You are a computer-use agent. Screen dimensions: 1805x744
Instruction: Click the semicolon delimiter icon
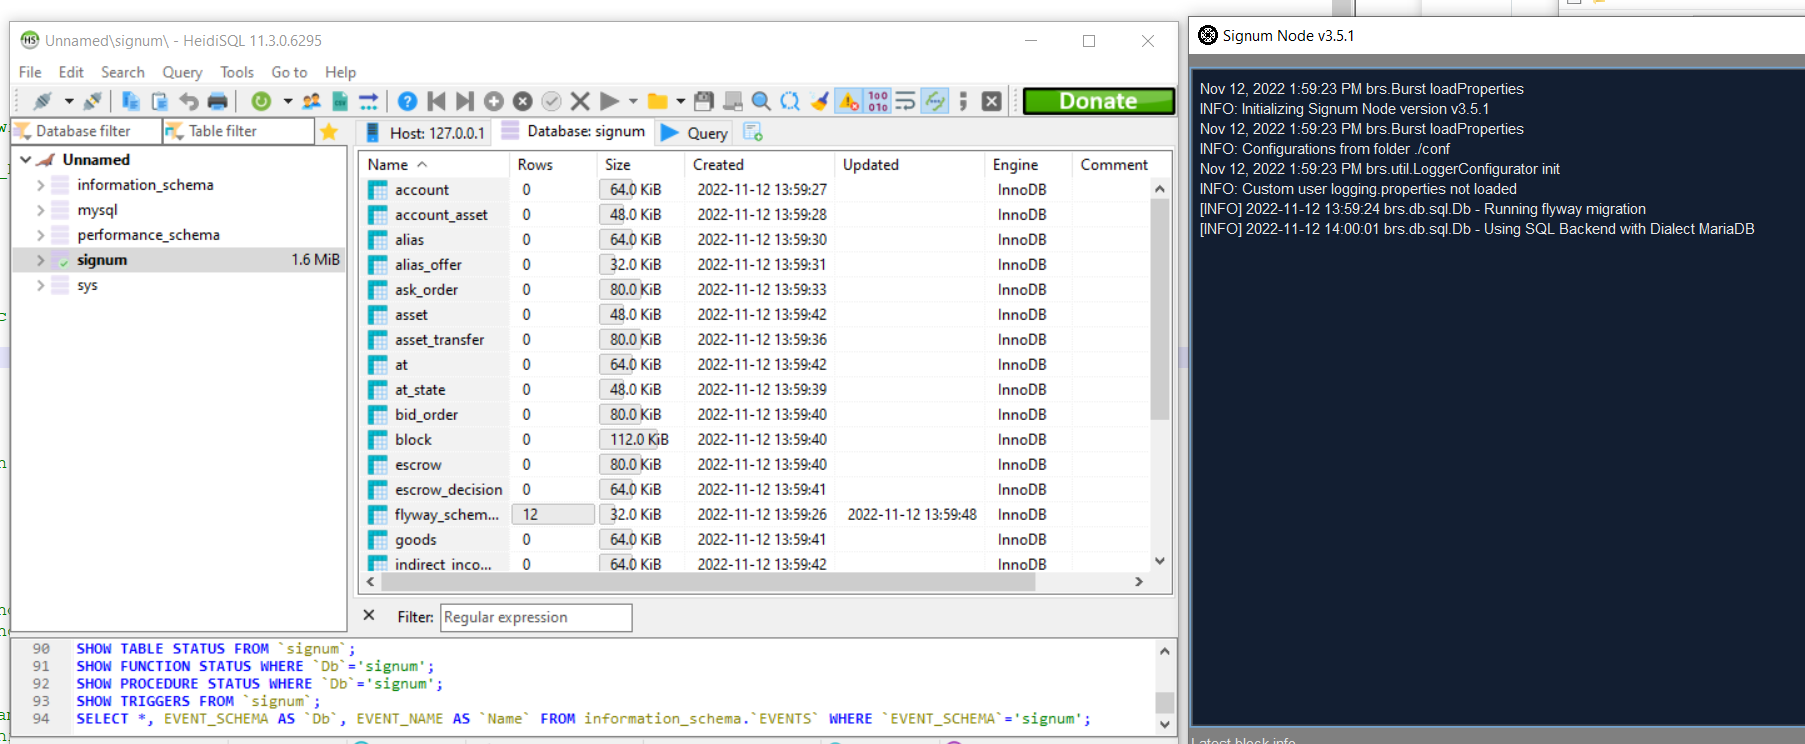click(x=963, y=101)
